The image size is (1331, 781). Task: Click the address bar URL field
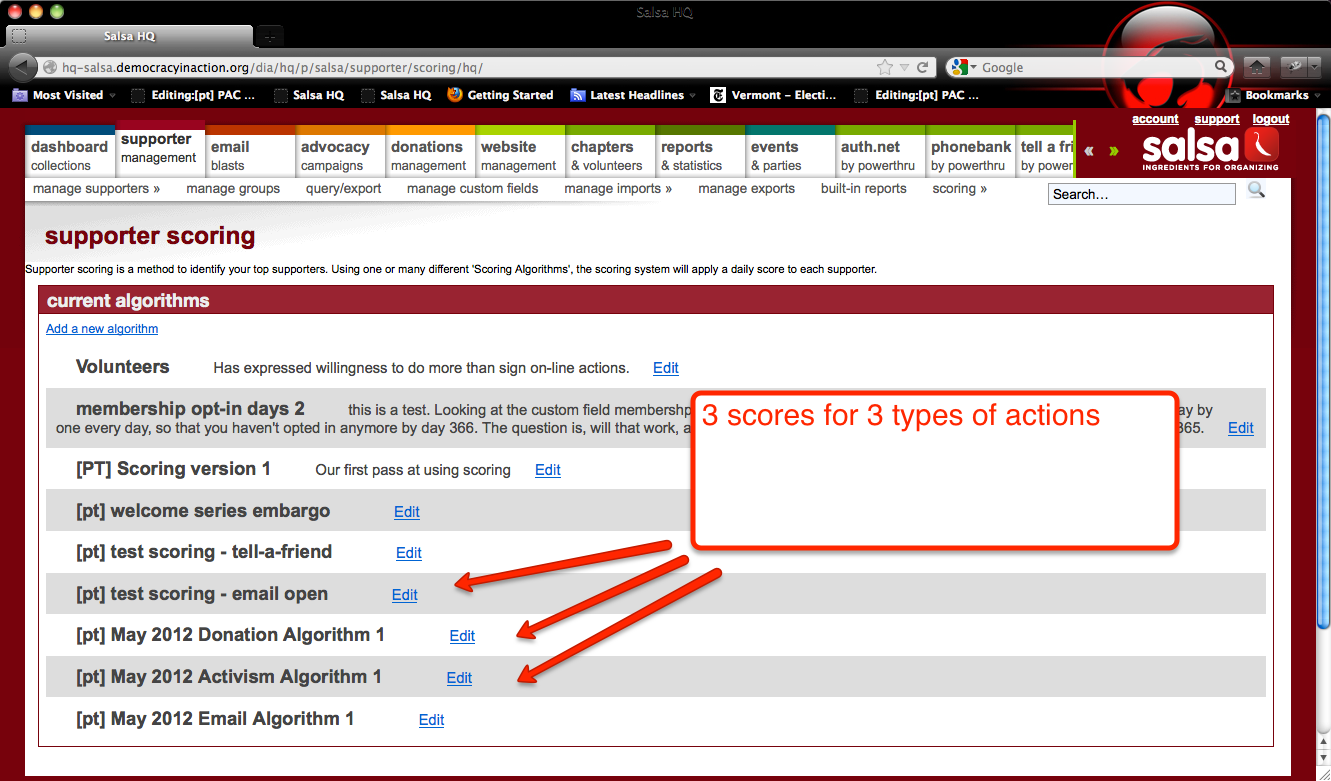click(x=460, y=67)
